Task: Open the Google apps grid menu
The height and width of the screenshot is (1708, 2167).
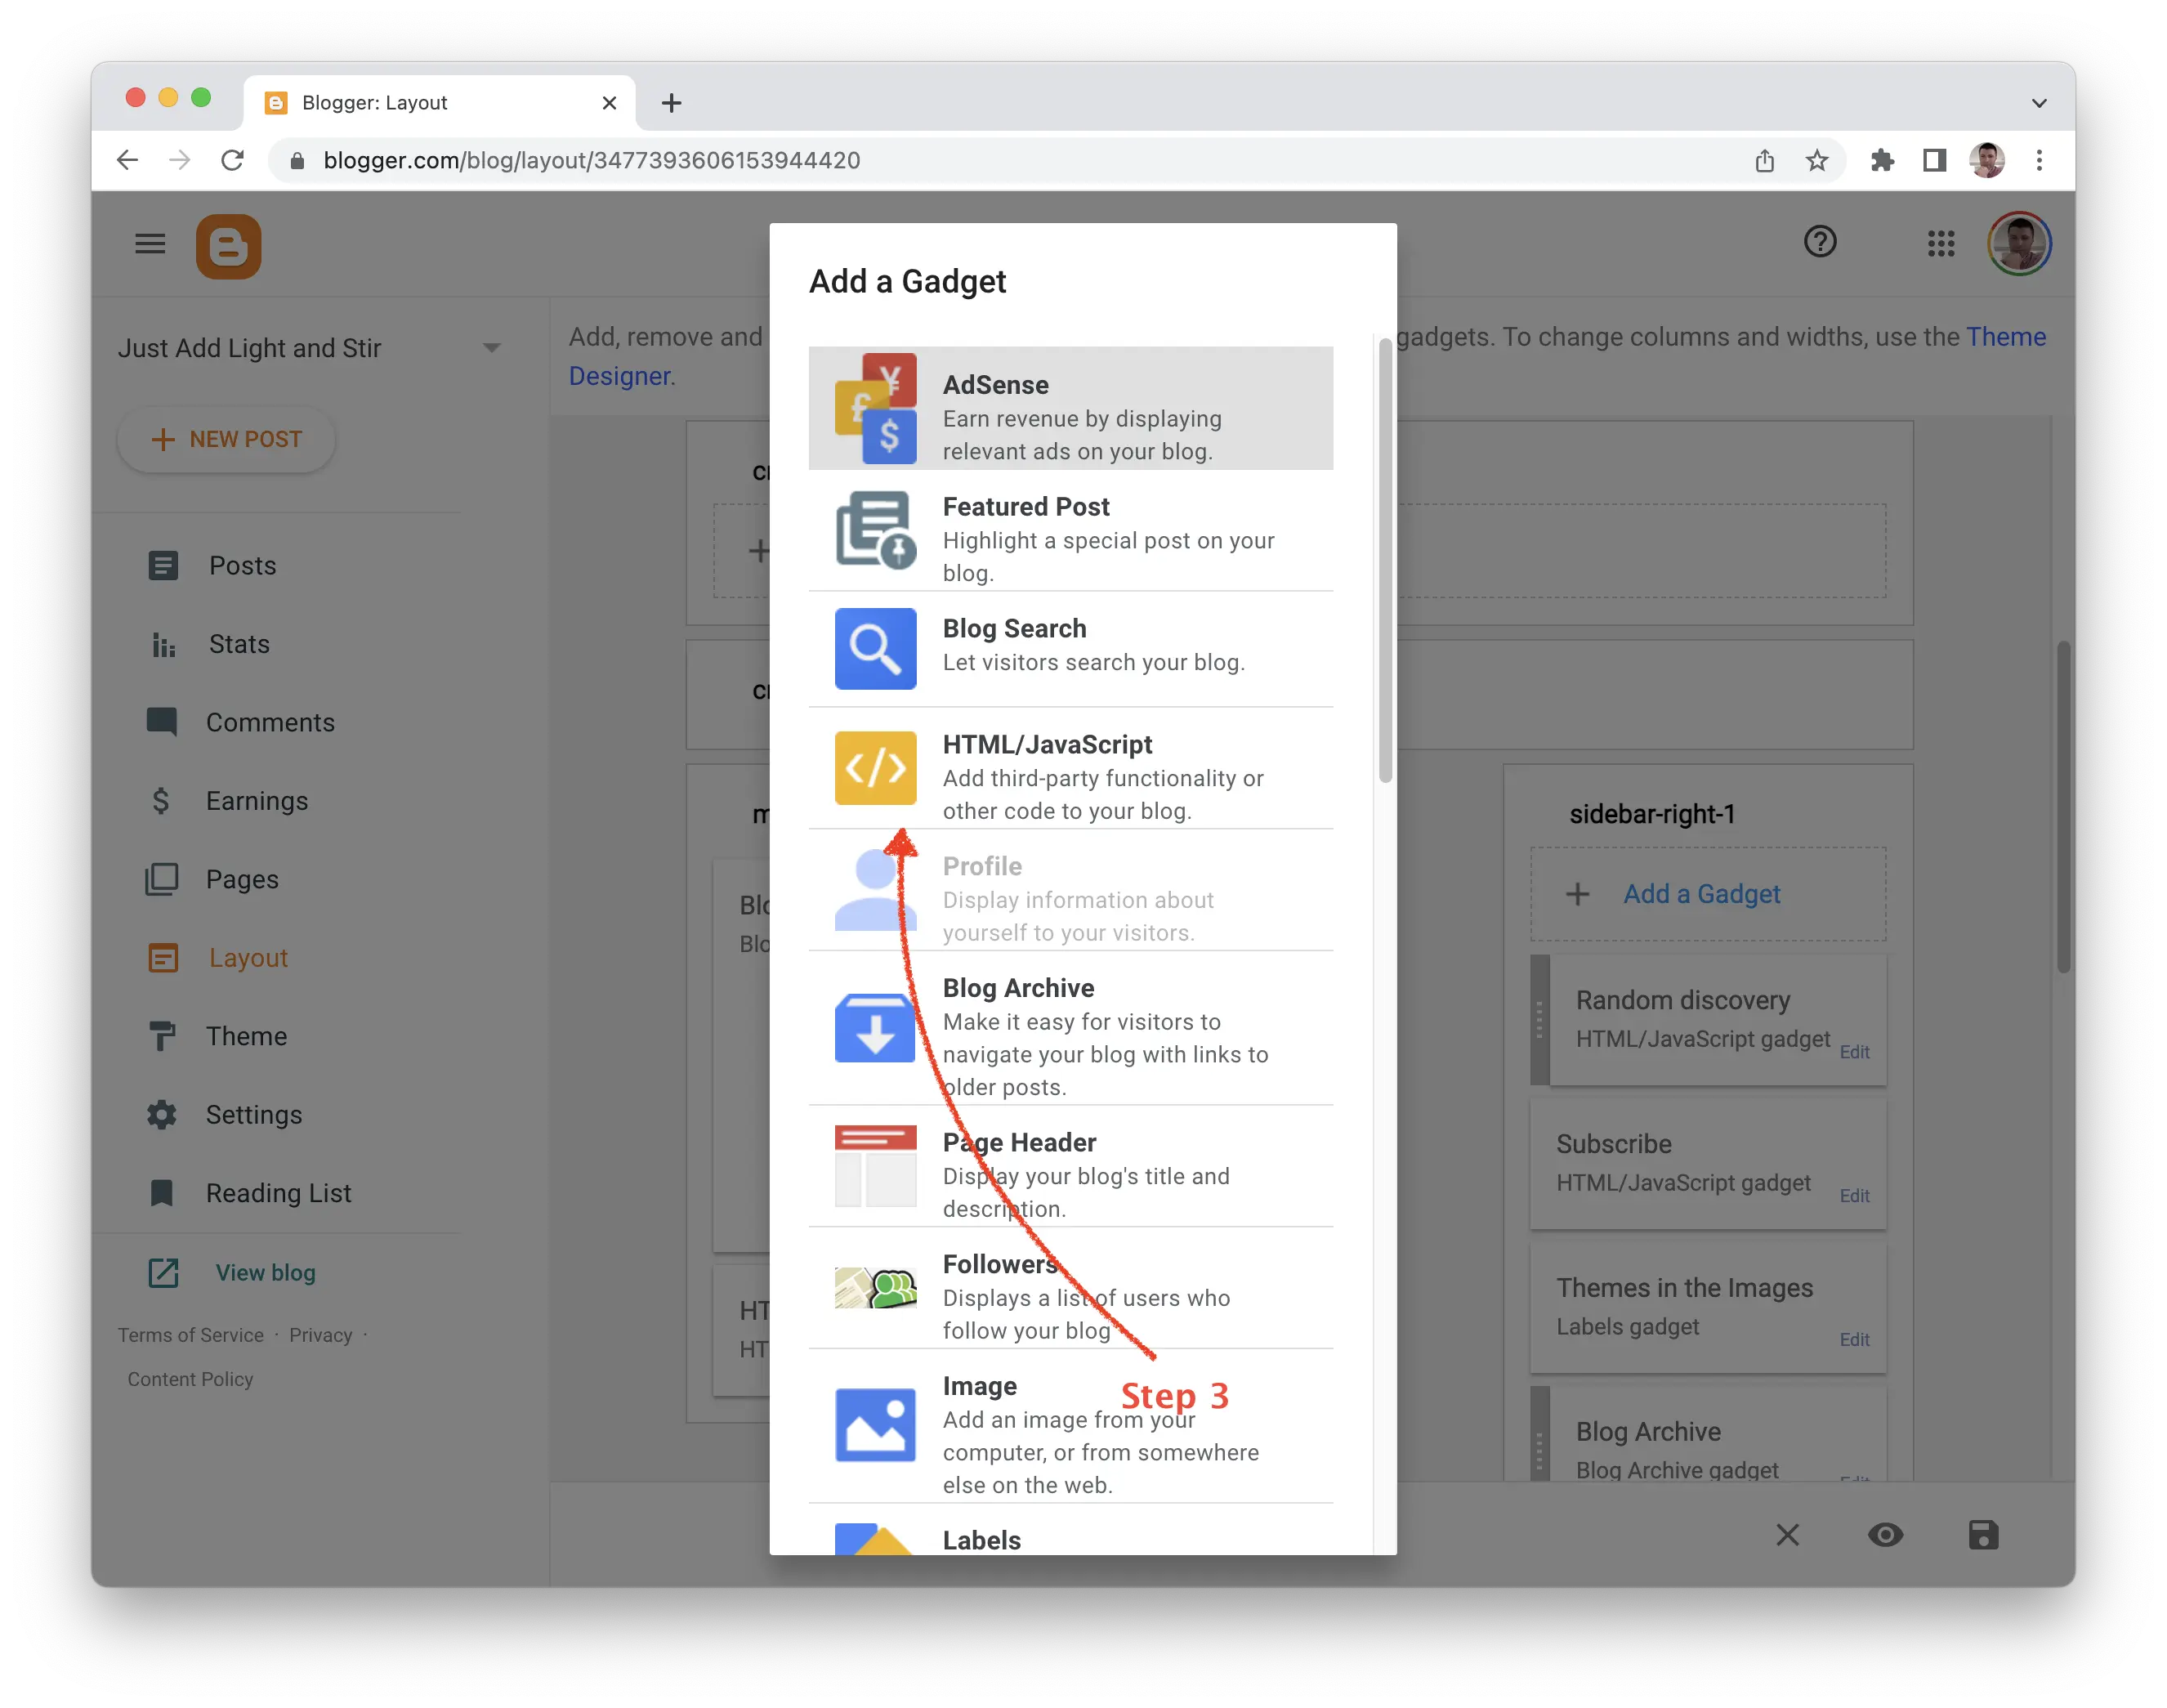Action: tap(1940, 243)
